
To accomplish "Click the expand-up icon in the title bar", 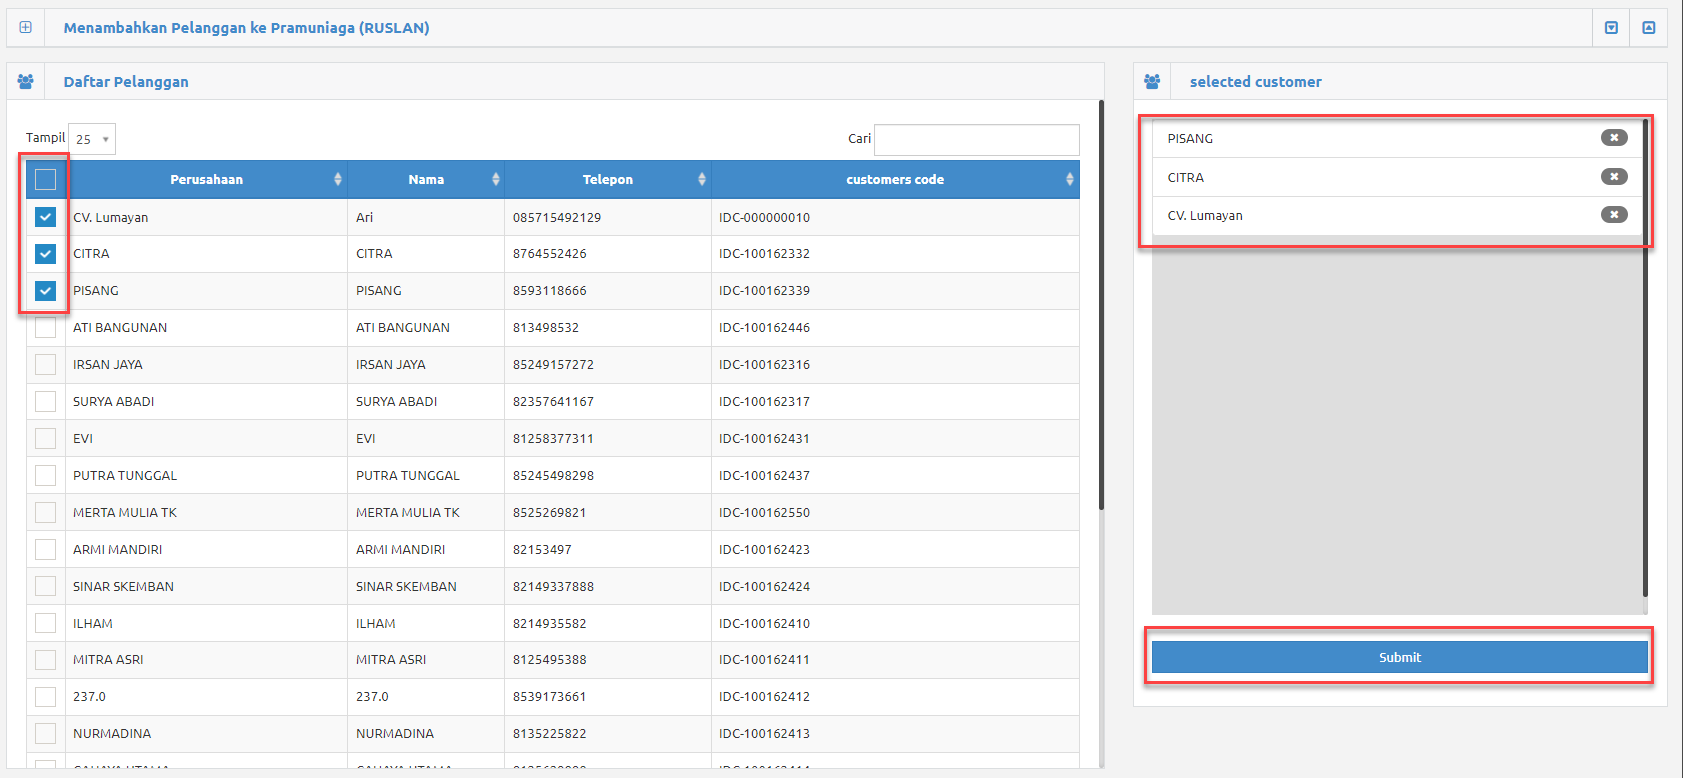I will [1649, 27].
